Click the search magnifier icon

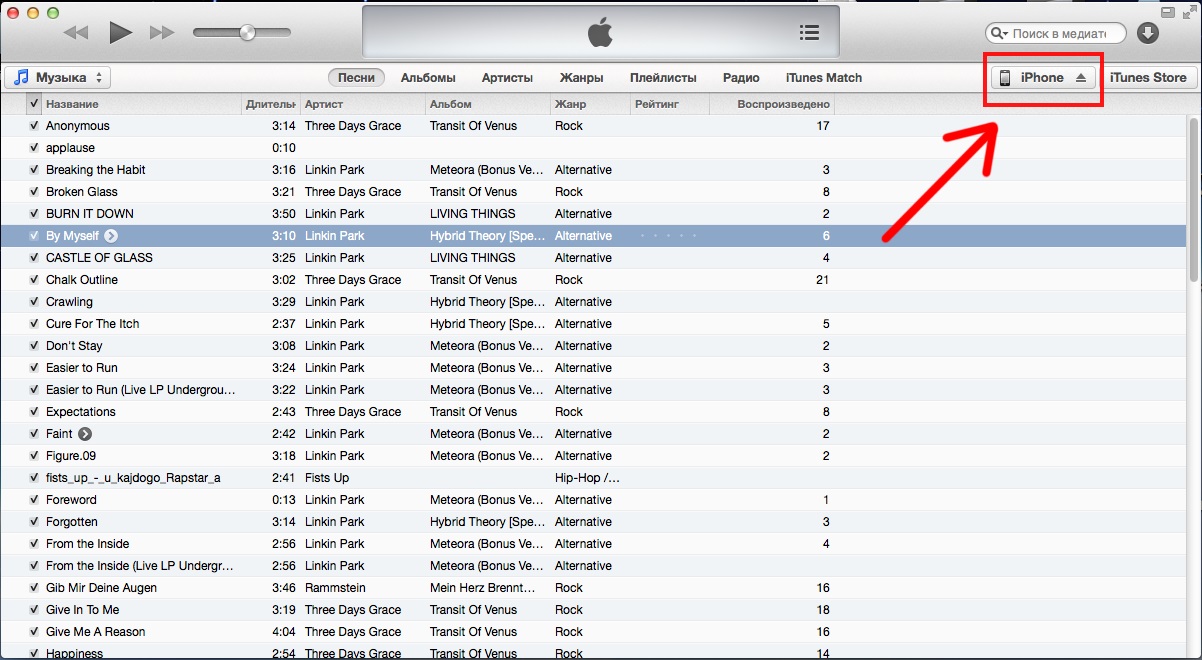click(x=999, y=33)
